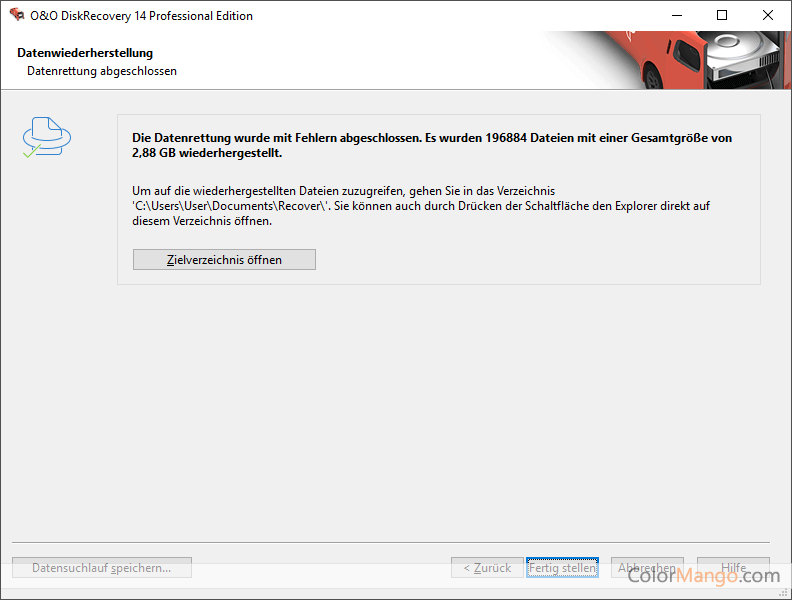Maximize the DiskRecovery window
Screen dimensions: 792x600
[x=722, y=15]
